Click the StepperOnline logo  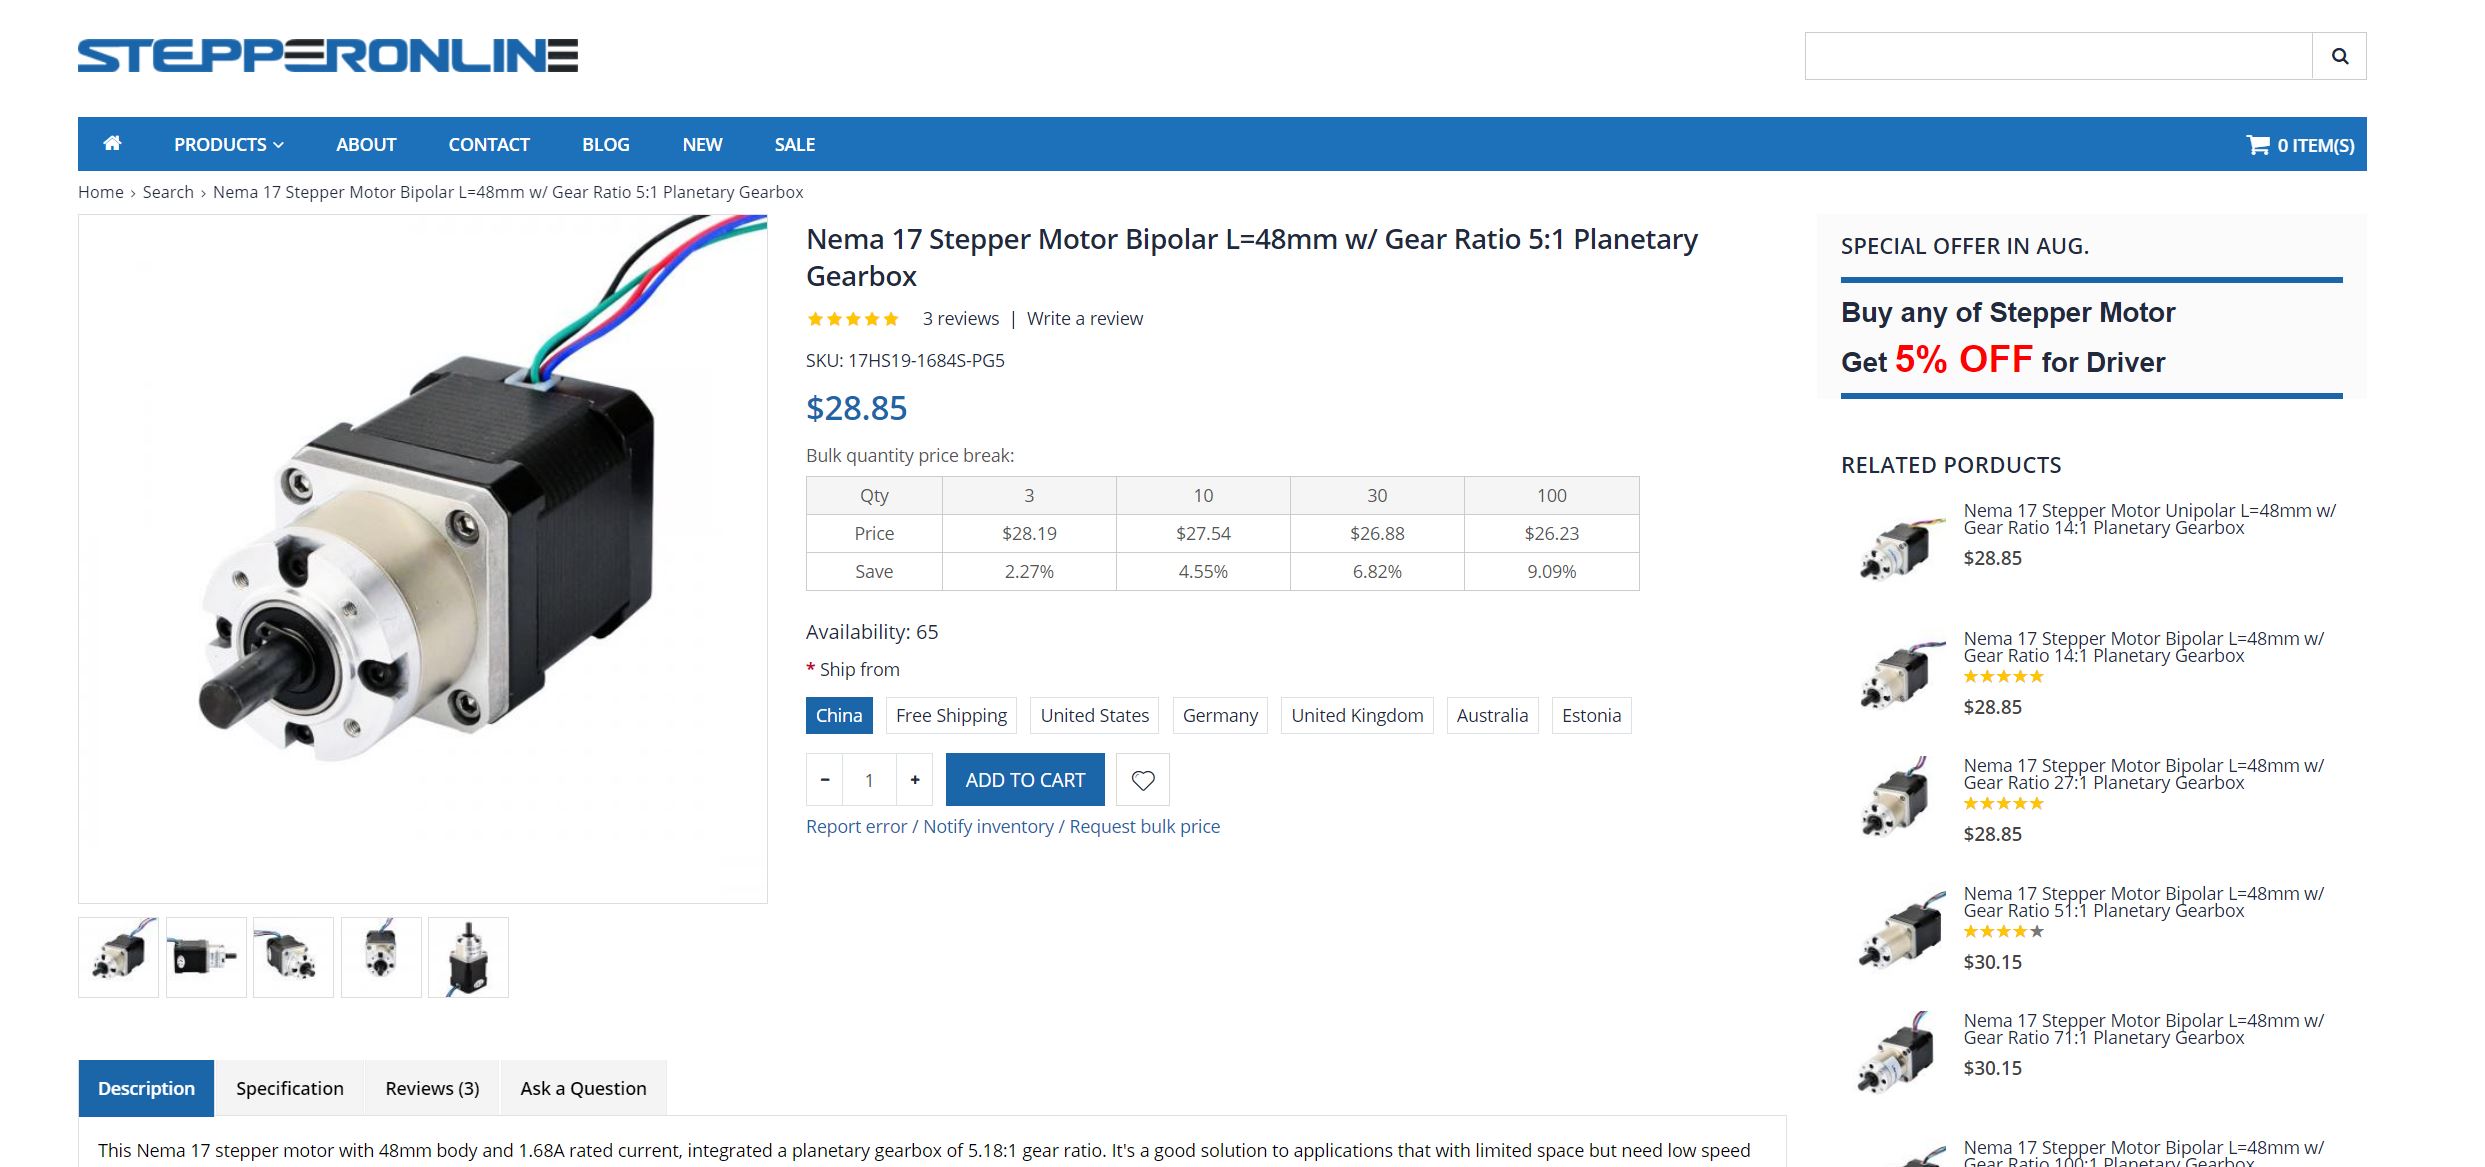click(328, 56)
